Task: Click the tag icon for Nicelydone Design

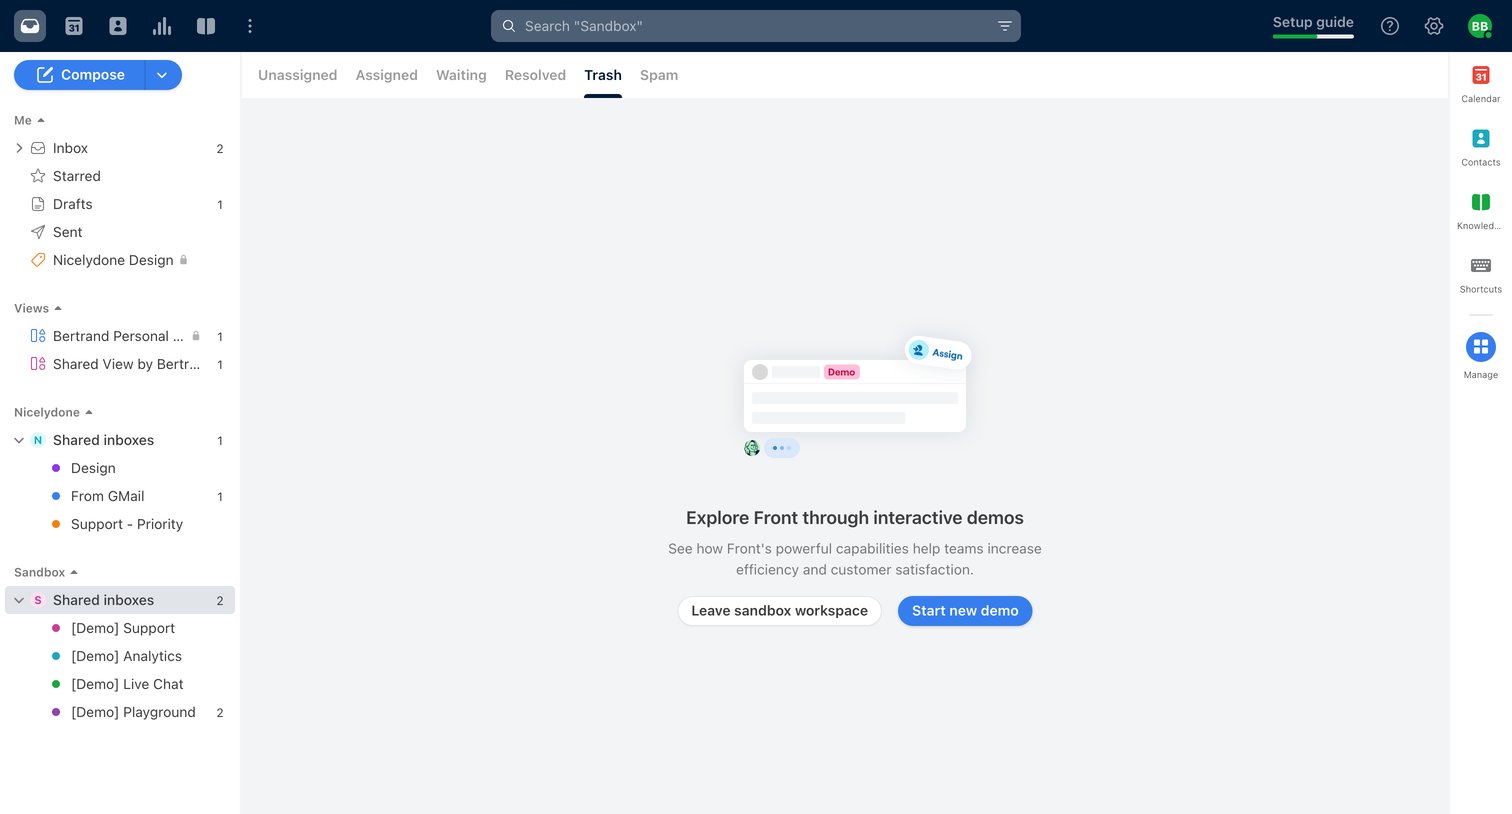Action: (x=38, y=260)
